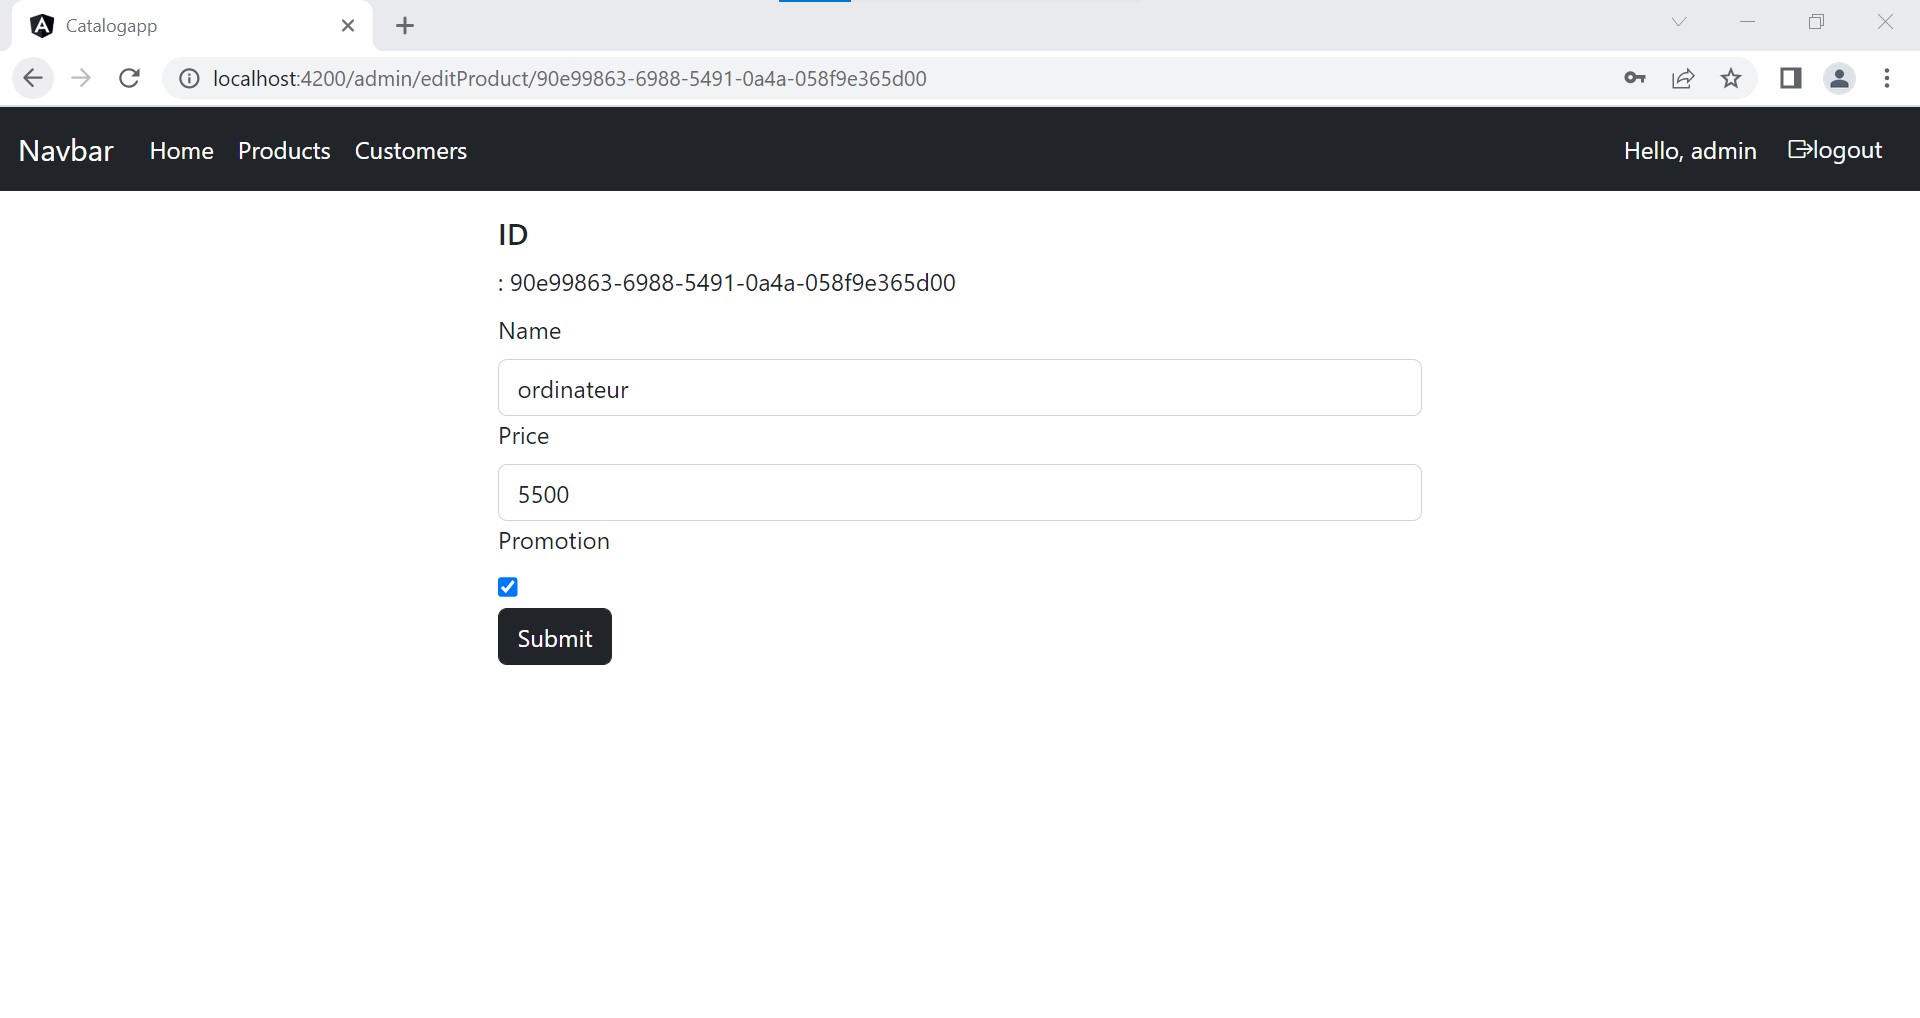Close the Catalogapp tab

coord(348,26)
